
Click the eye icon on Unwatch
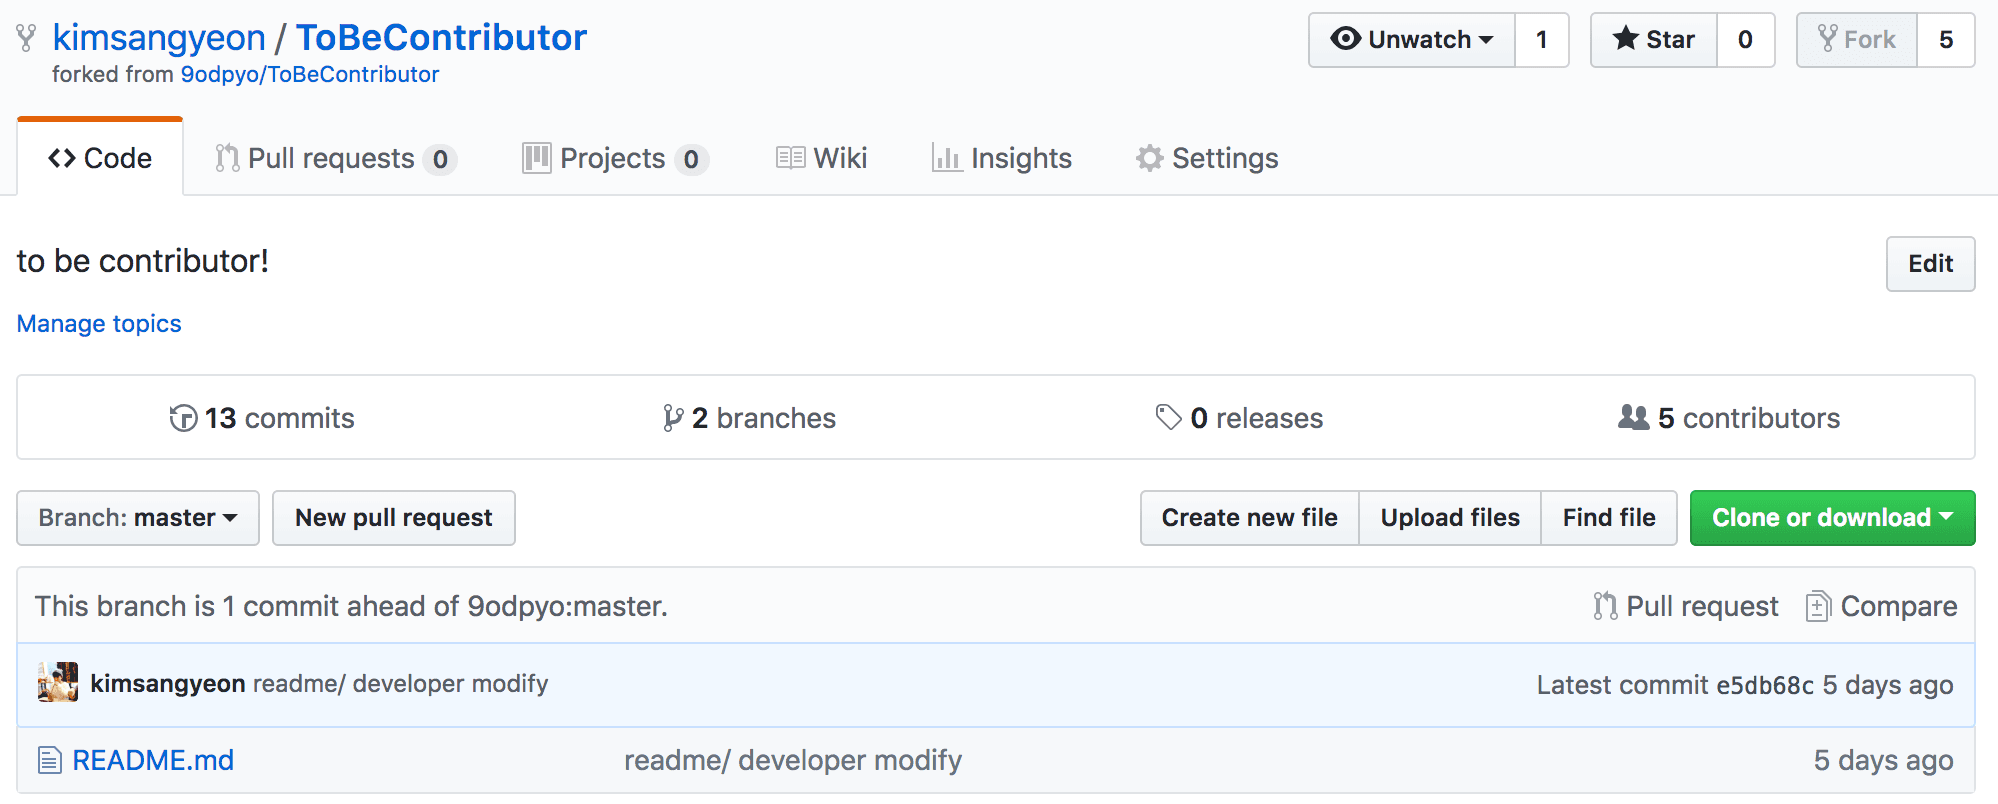(1346, 39)
